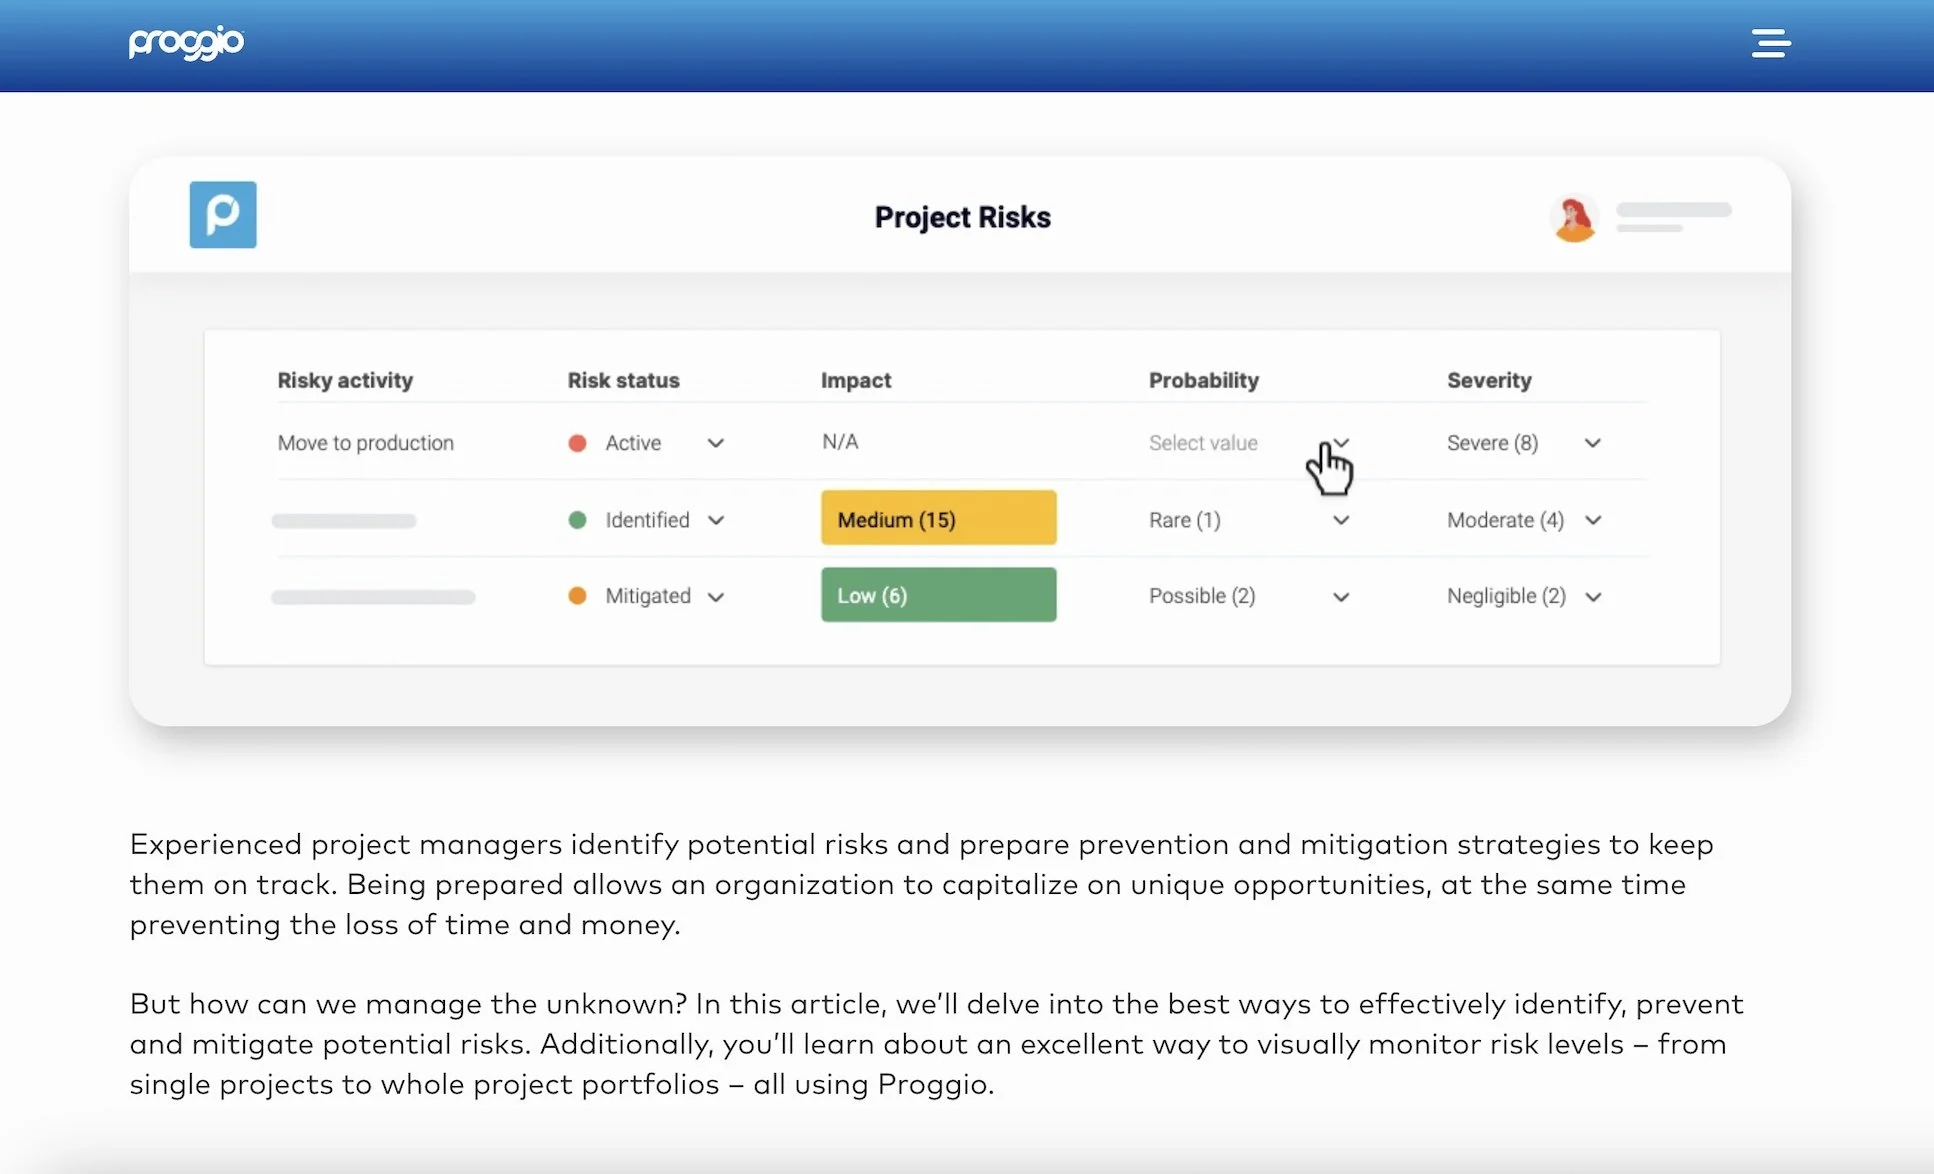The height and width of the screenshot is (1174, 1934).
Task: Click the yellow Medium (15) impact badge
Action: (x=938, y=518)
